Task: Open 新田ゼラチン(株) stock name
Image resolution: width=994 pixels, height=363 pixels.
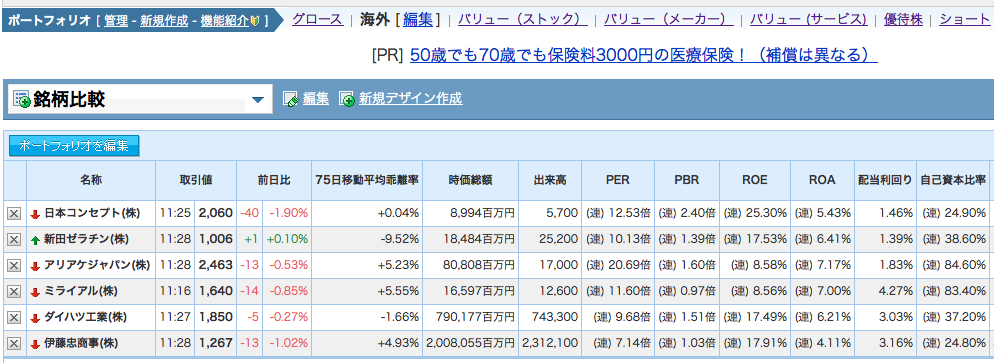Action: pyautogui.click(x=87, y=239)
